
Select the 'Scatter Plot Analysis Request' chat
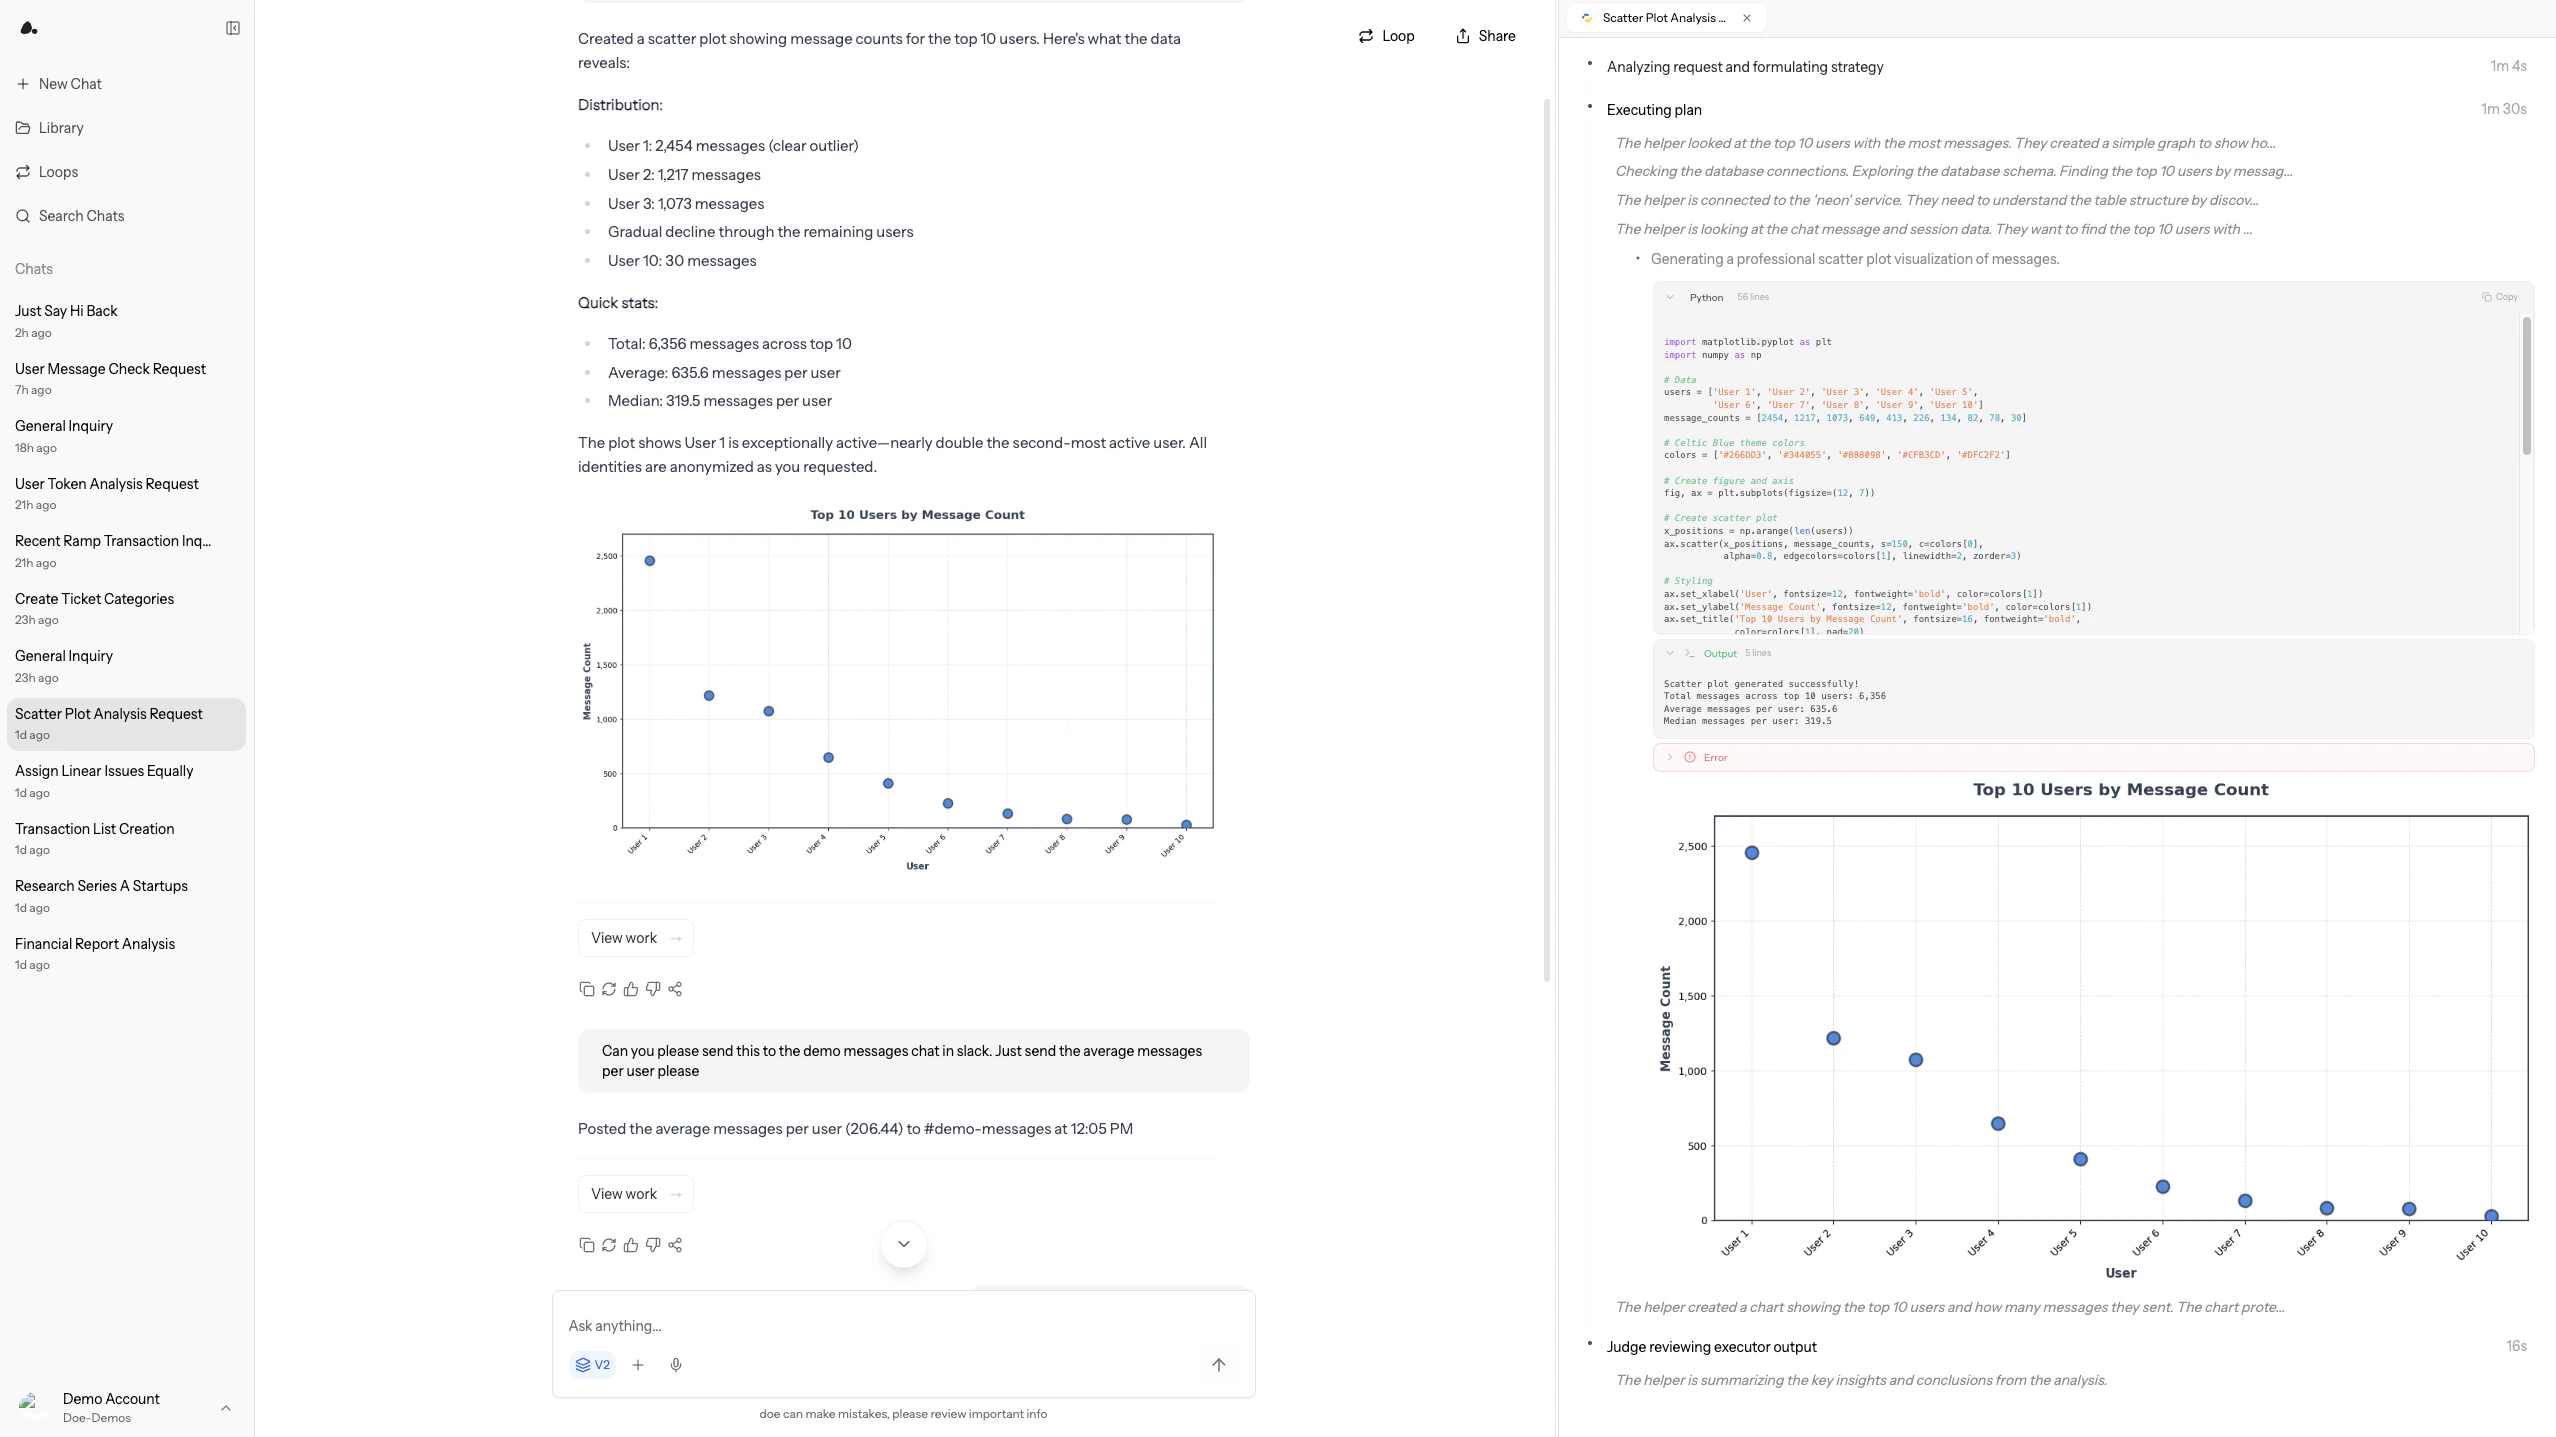(126, 724)
